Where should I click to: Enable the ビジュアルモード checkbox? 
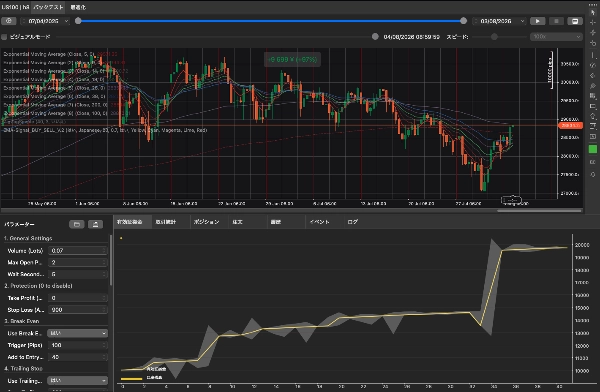click(x=4, y=37)
